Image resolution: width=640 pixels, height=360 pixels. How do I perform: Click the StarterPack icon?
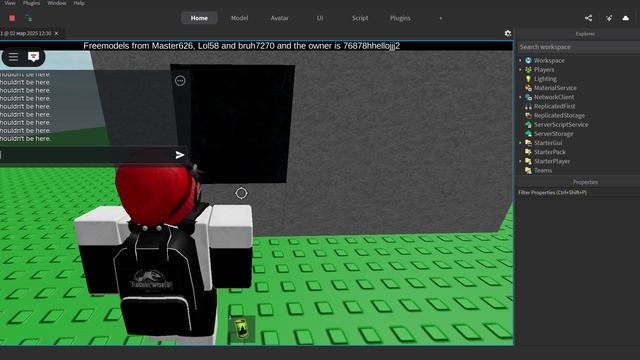point(528,152)
